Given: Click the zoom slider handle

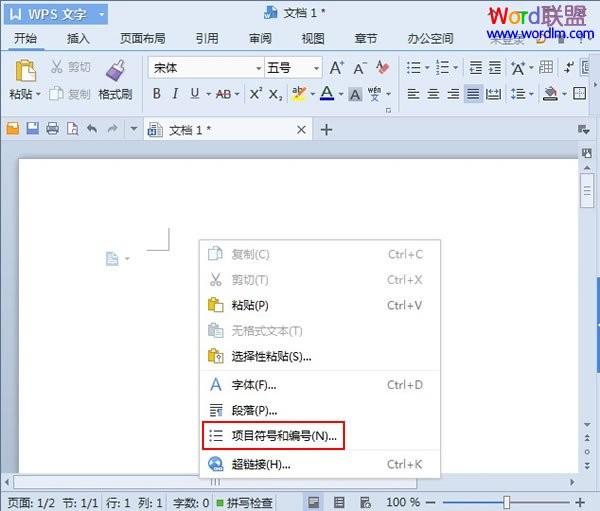Looking at the screenshot, I should (x=507, y=502).
